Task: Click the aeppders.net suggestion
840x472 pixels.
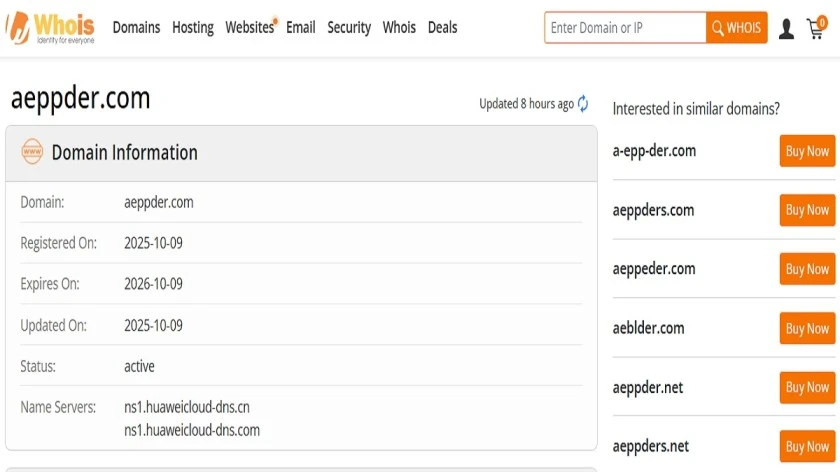Action: click(x=650, y=446)
